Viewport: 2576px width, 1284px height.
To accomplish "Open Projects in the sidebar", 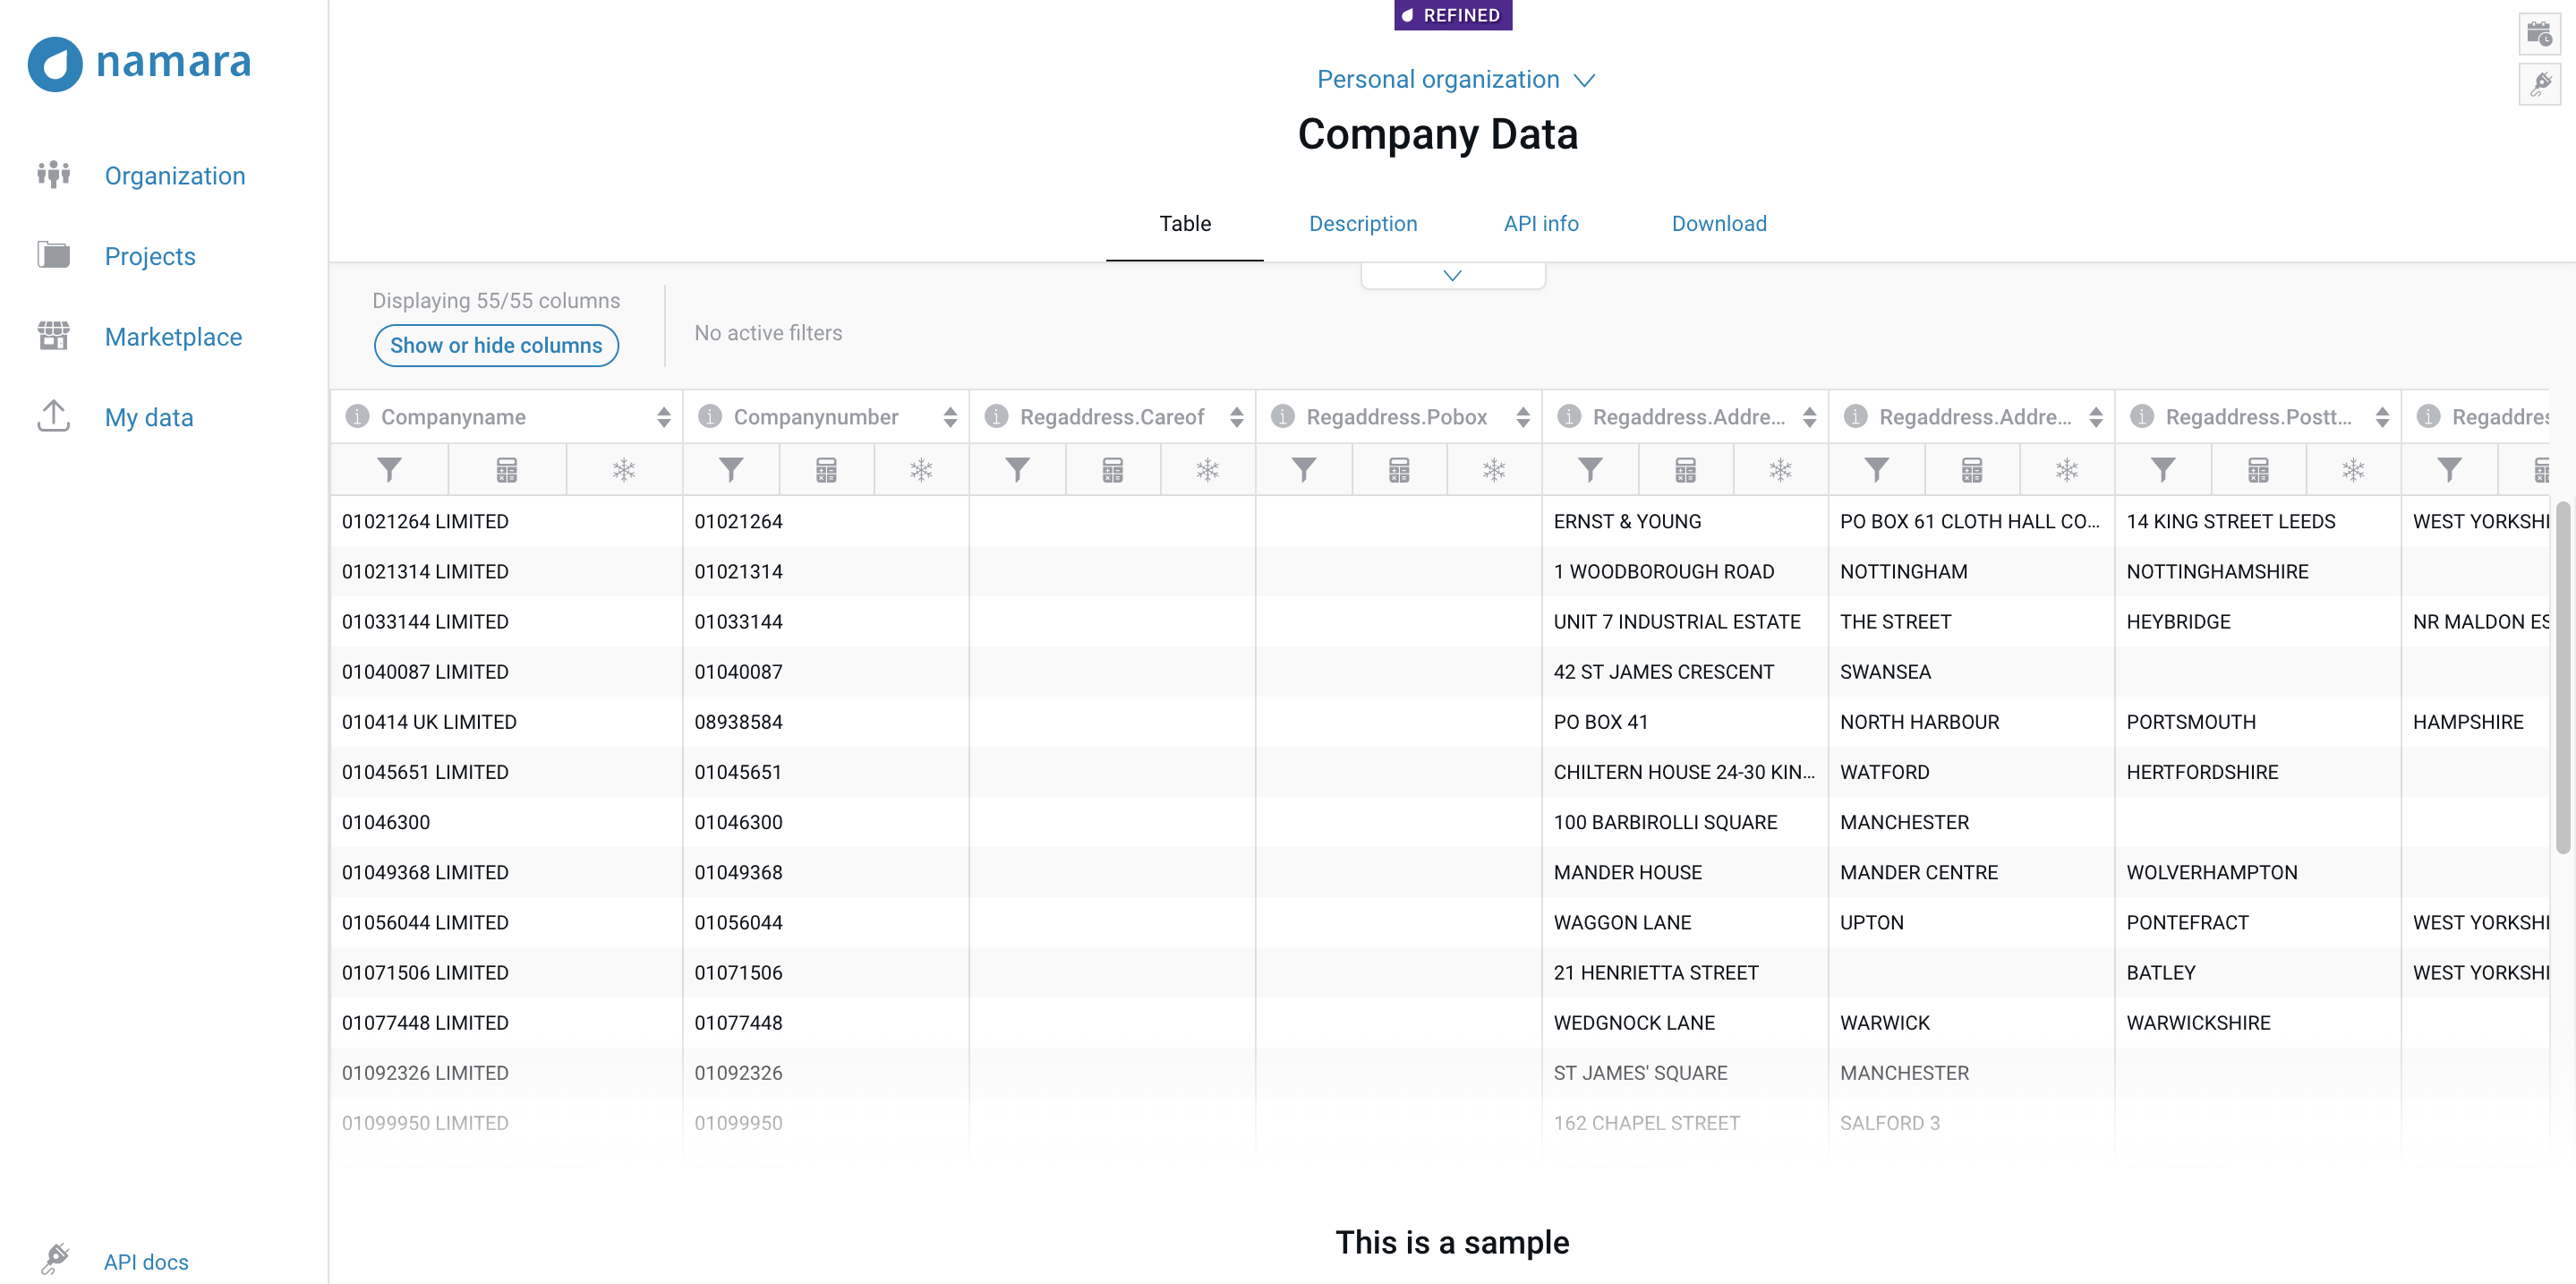I will click(150, 256).
